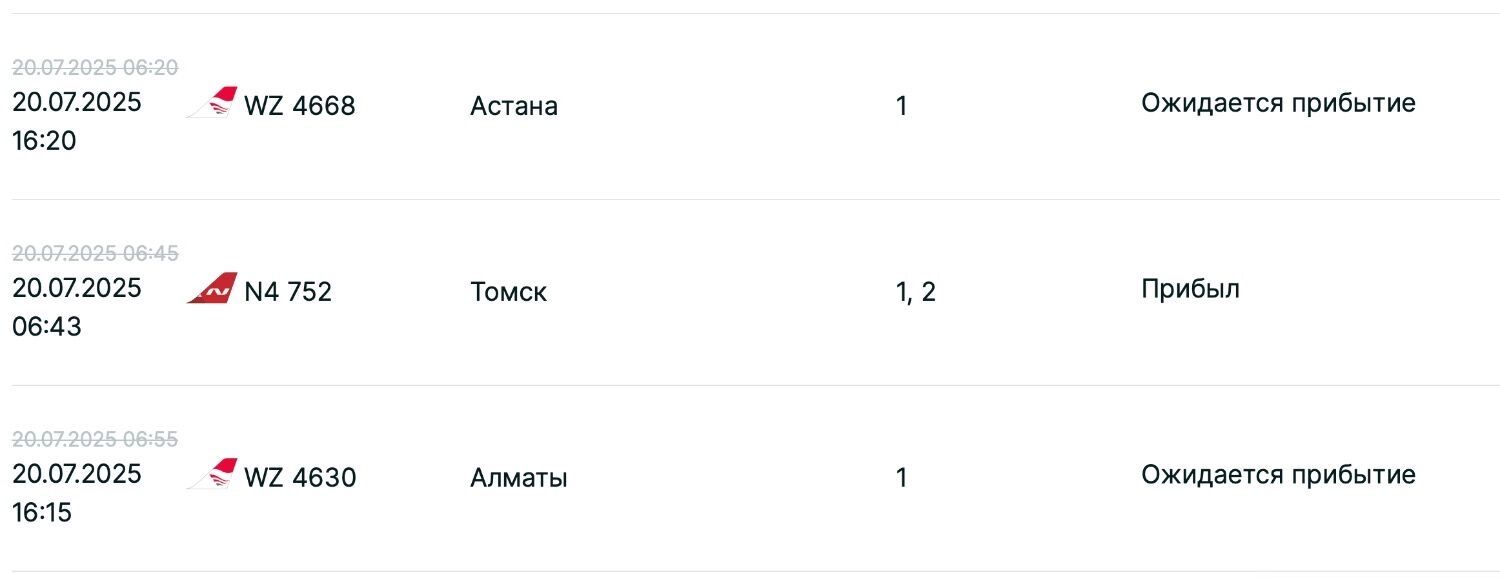Click the crossed-out 06:45 scheduled time
Image resolution: width=1500 pixels, height=578 pixels.
(x=95, y=254)
